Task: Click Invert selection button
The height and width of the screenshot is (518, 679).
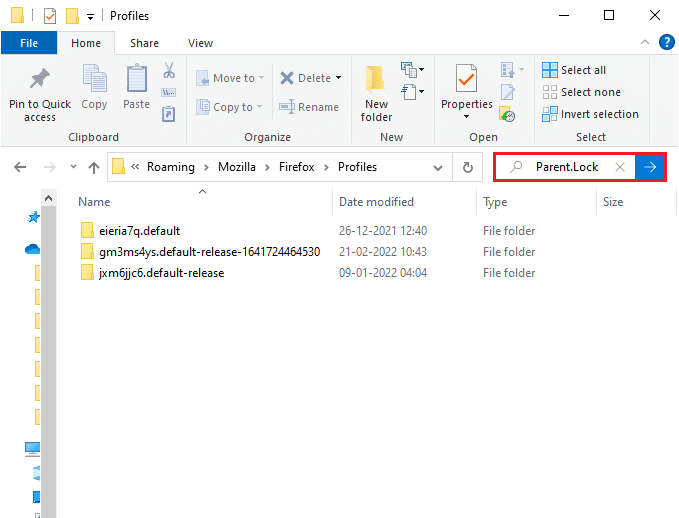Action: pyautogui.click(x=590, y=114)
